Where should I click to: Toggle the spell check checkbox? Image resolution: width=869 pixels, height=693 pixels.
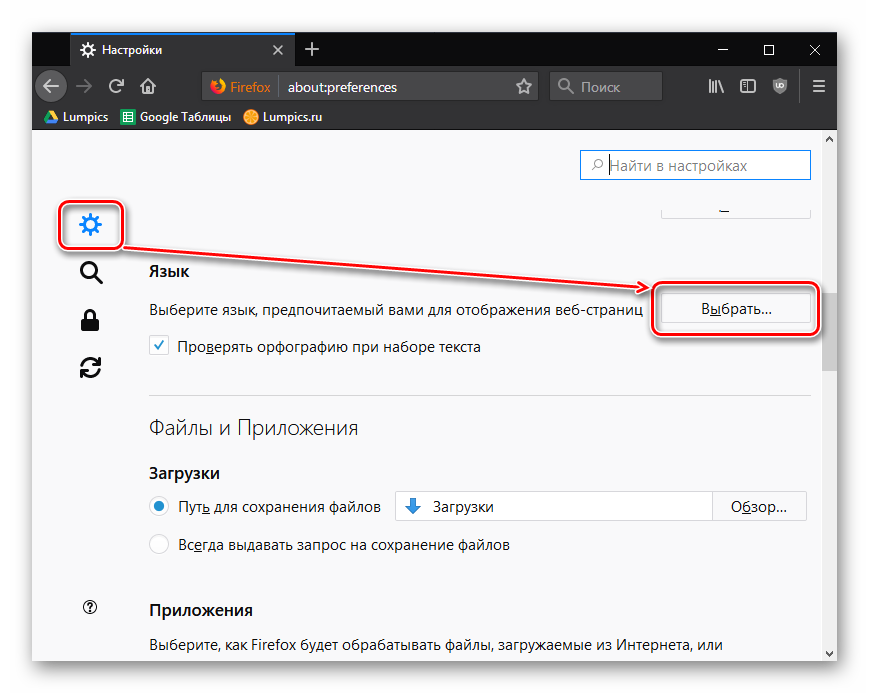159,346
